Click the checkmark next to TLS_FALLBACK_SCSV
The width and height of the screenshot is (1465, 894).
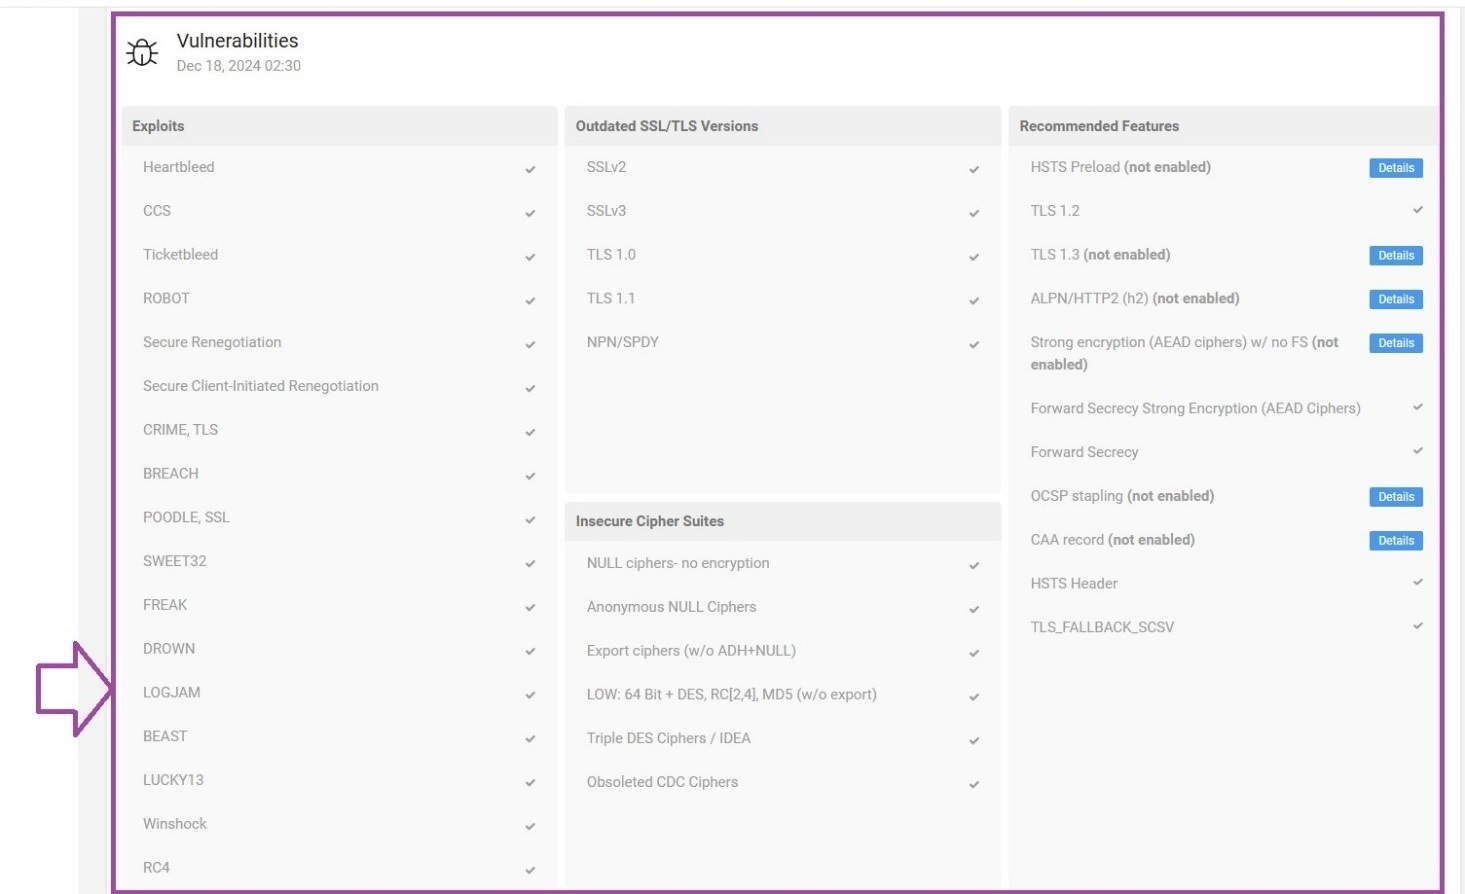1417,629
